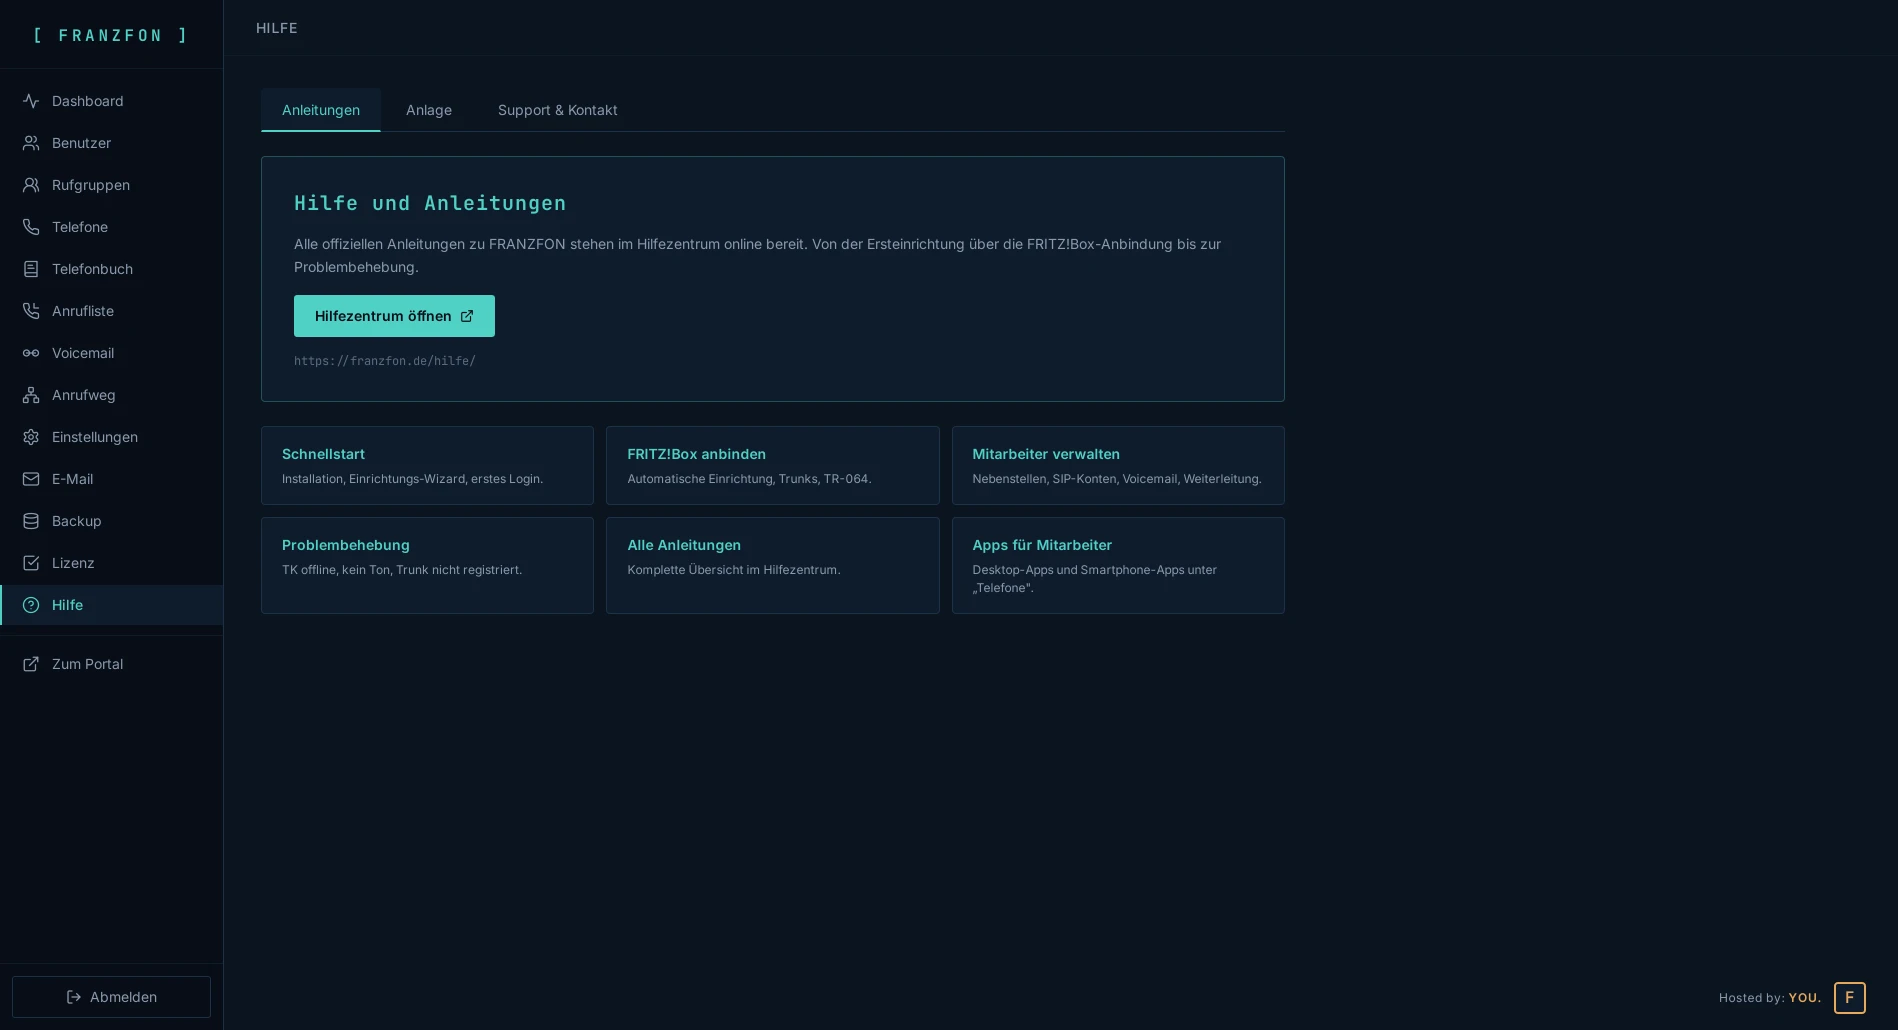Switch to the Anlage tab

point(429,110)
